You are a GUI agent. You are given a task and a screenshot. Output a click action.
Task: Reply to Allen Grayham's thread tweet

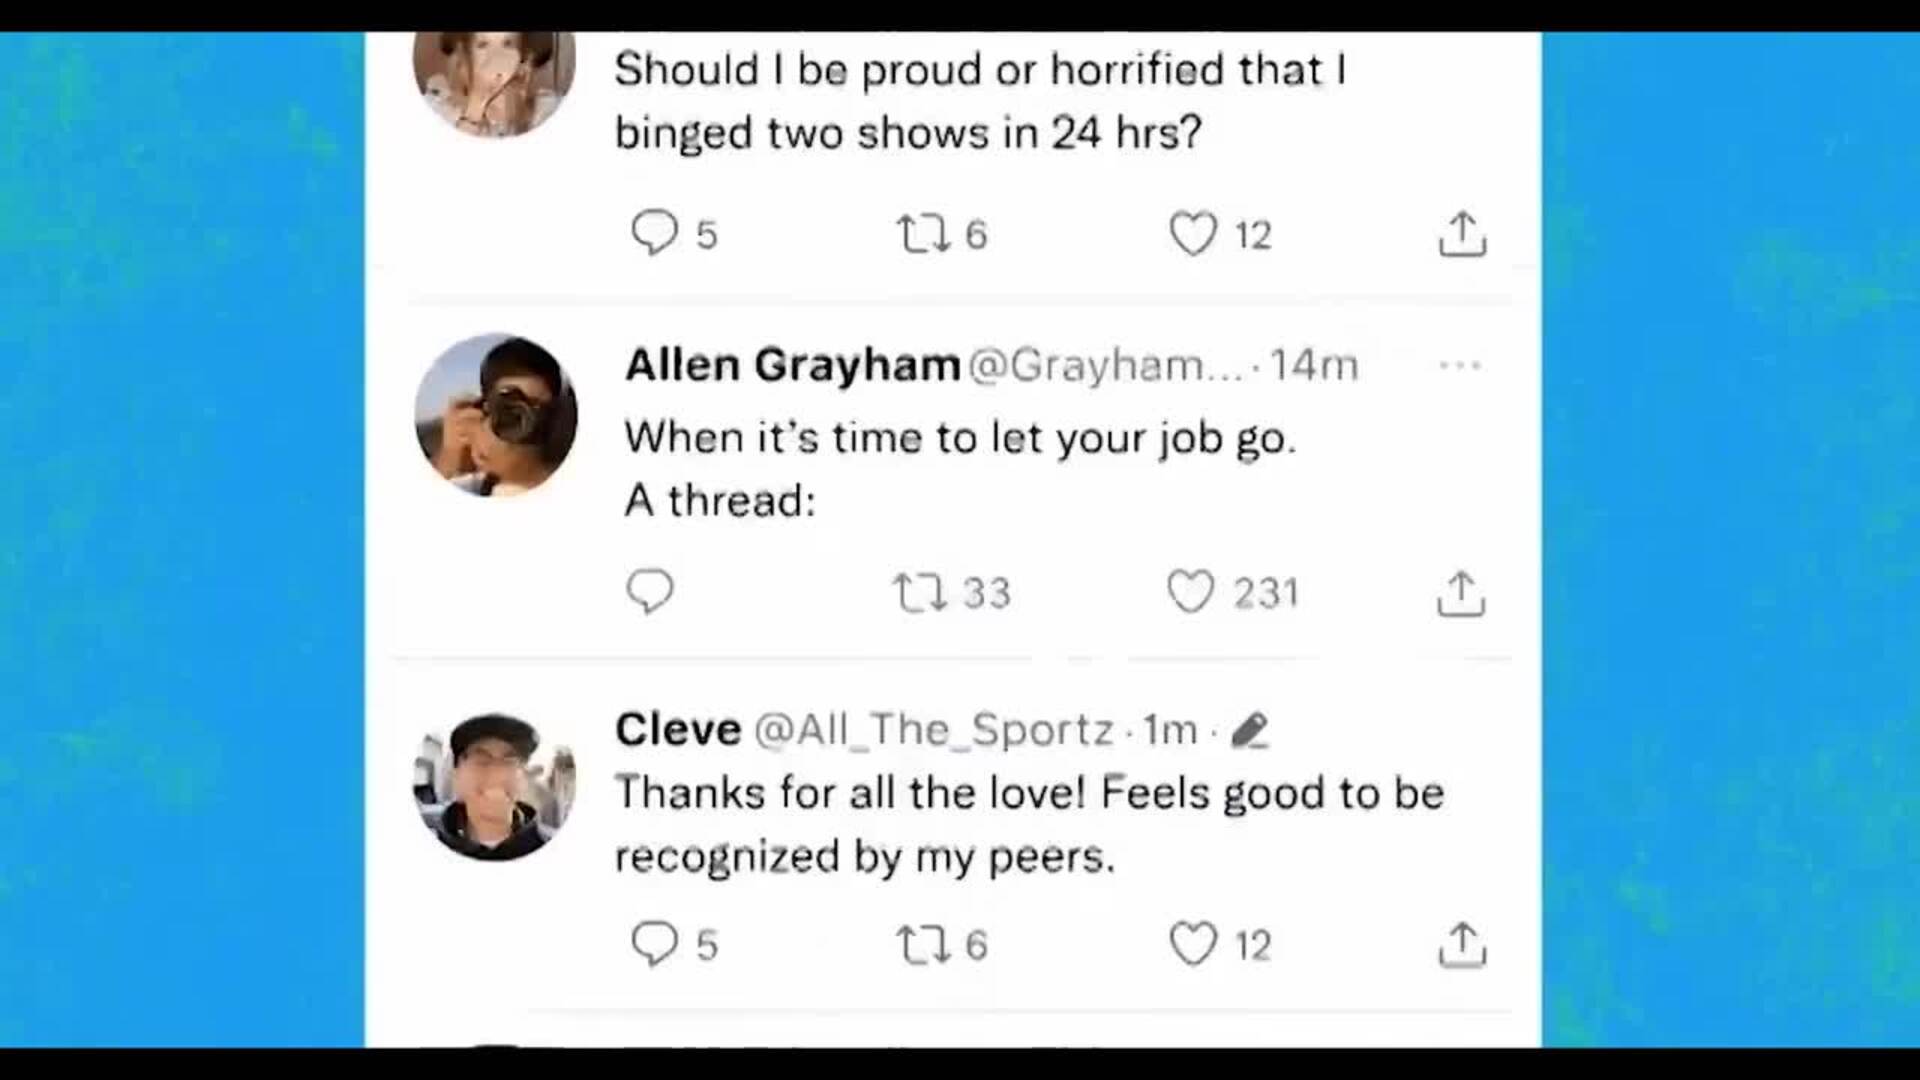(x=650, y=591)
